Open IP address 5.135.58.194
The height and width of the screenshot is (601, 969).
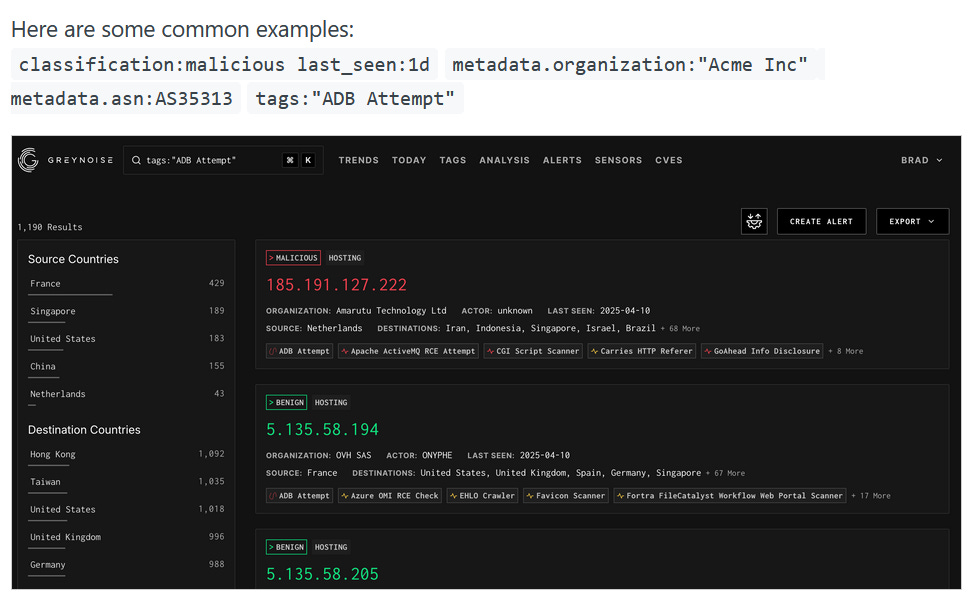click(322, 429)
